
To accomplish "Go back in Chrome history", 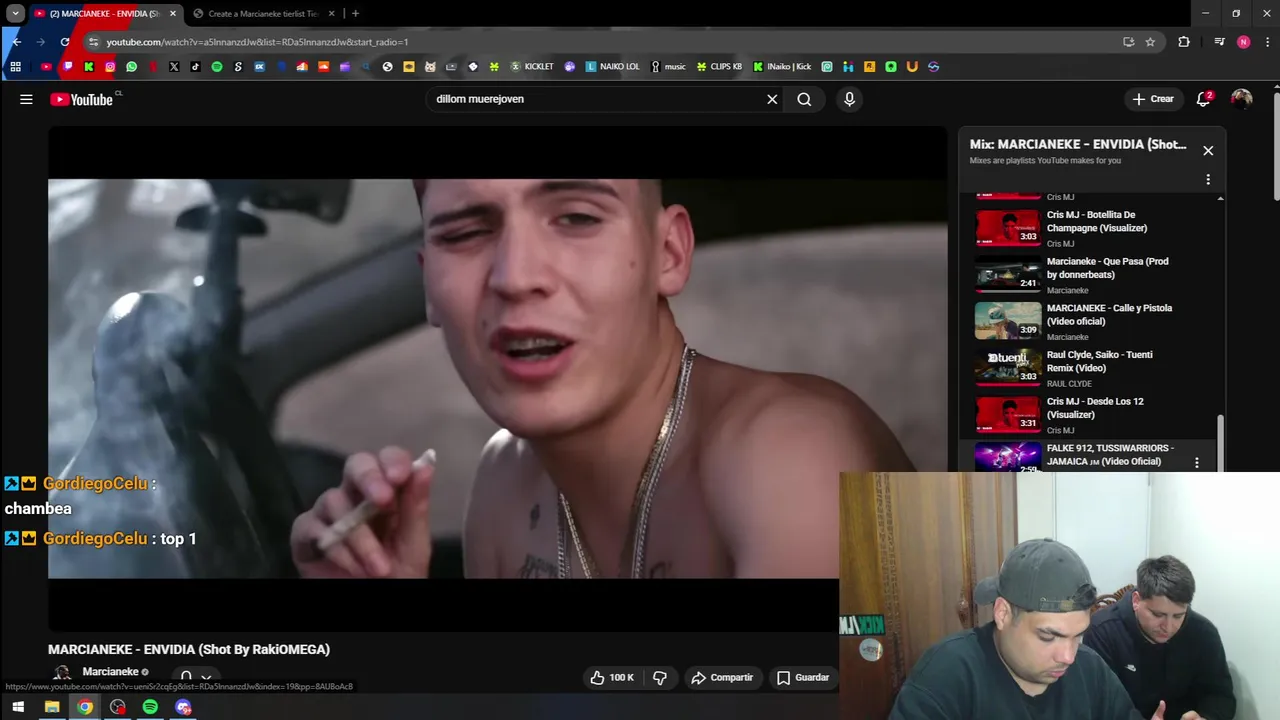I will 16,42.
